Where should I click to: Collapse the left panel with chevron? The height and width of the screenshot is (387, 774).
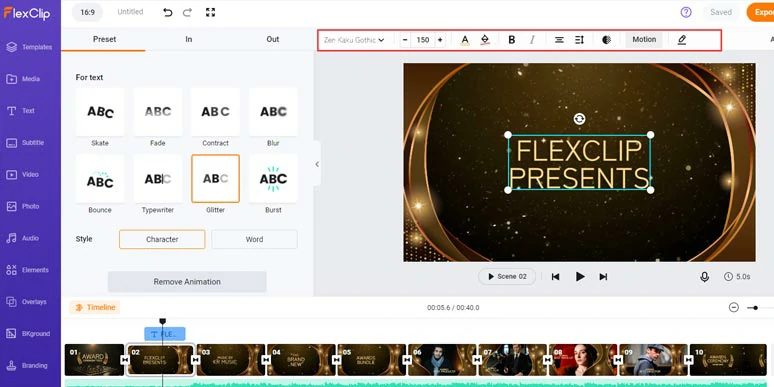pyautogui.click(x=317, y=164)
